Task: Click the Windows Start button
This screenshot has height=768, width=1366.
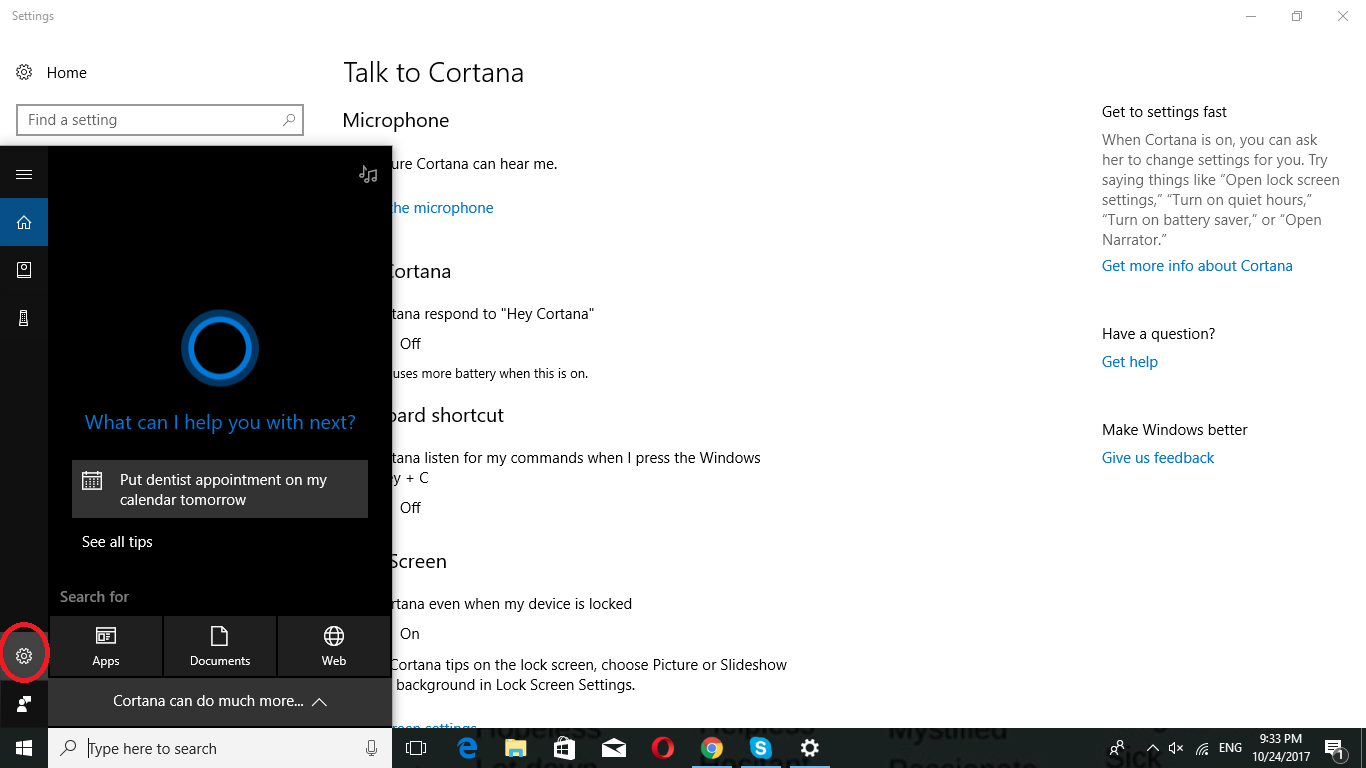Action: [x=24, y=748]
